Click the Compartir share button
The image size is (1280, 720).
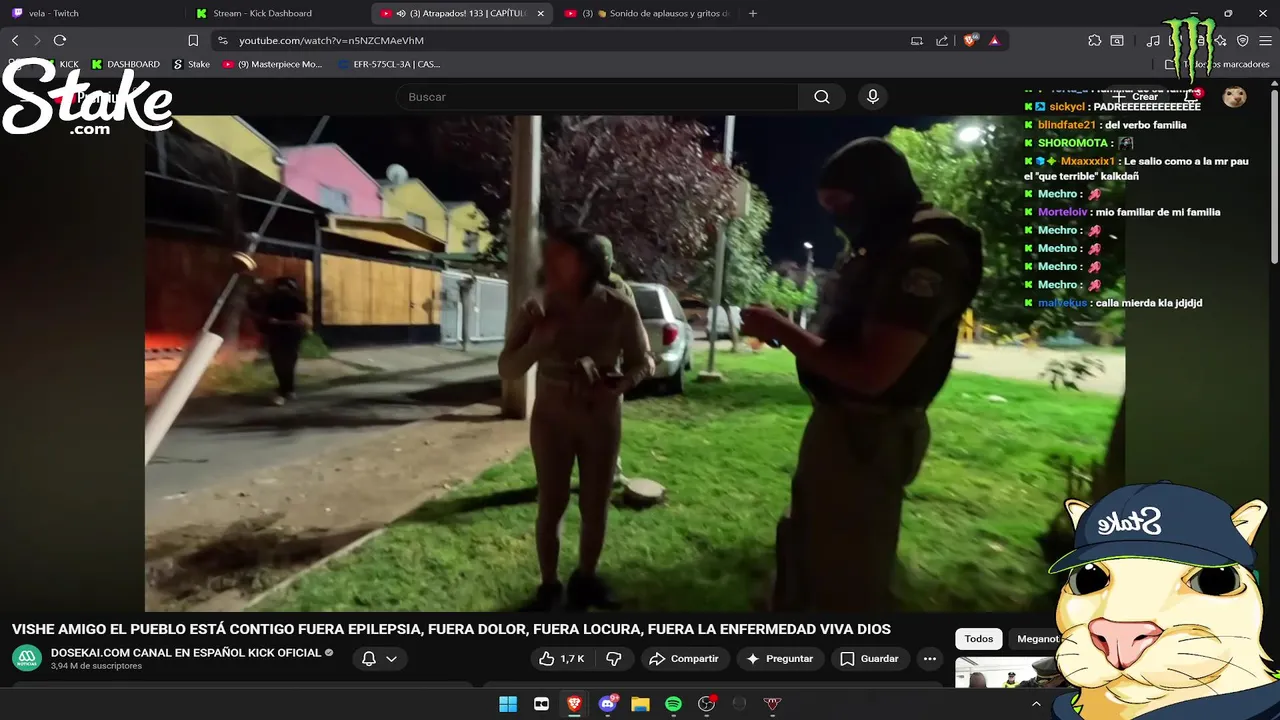(x=684, y=659)
